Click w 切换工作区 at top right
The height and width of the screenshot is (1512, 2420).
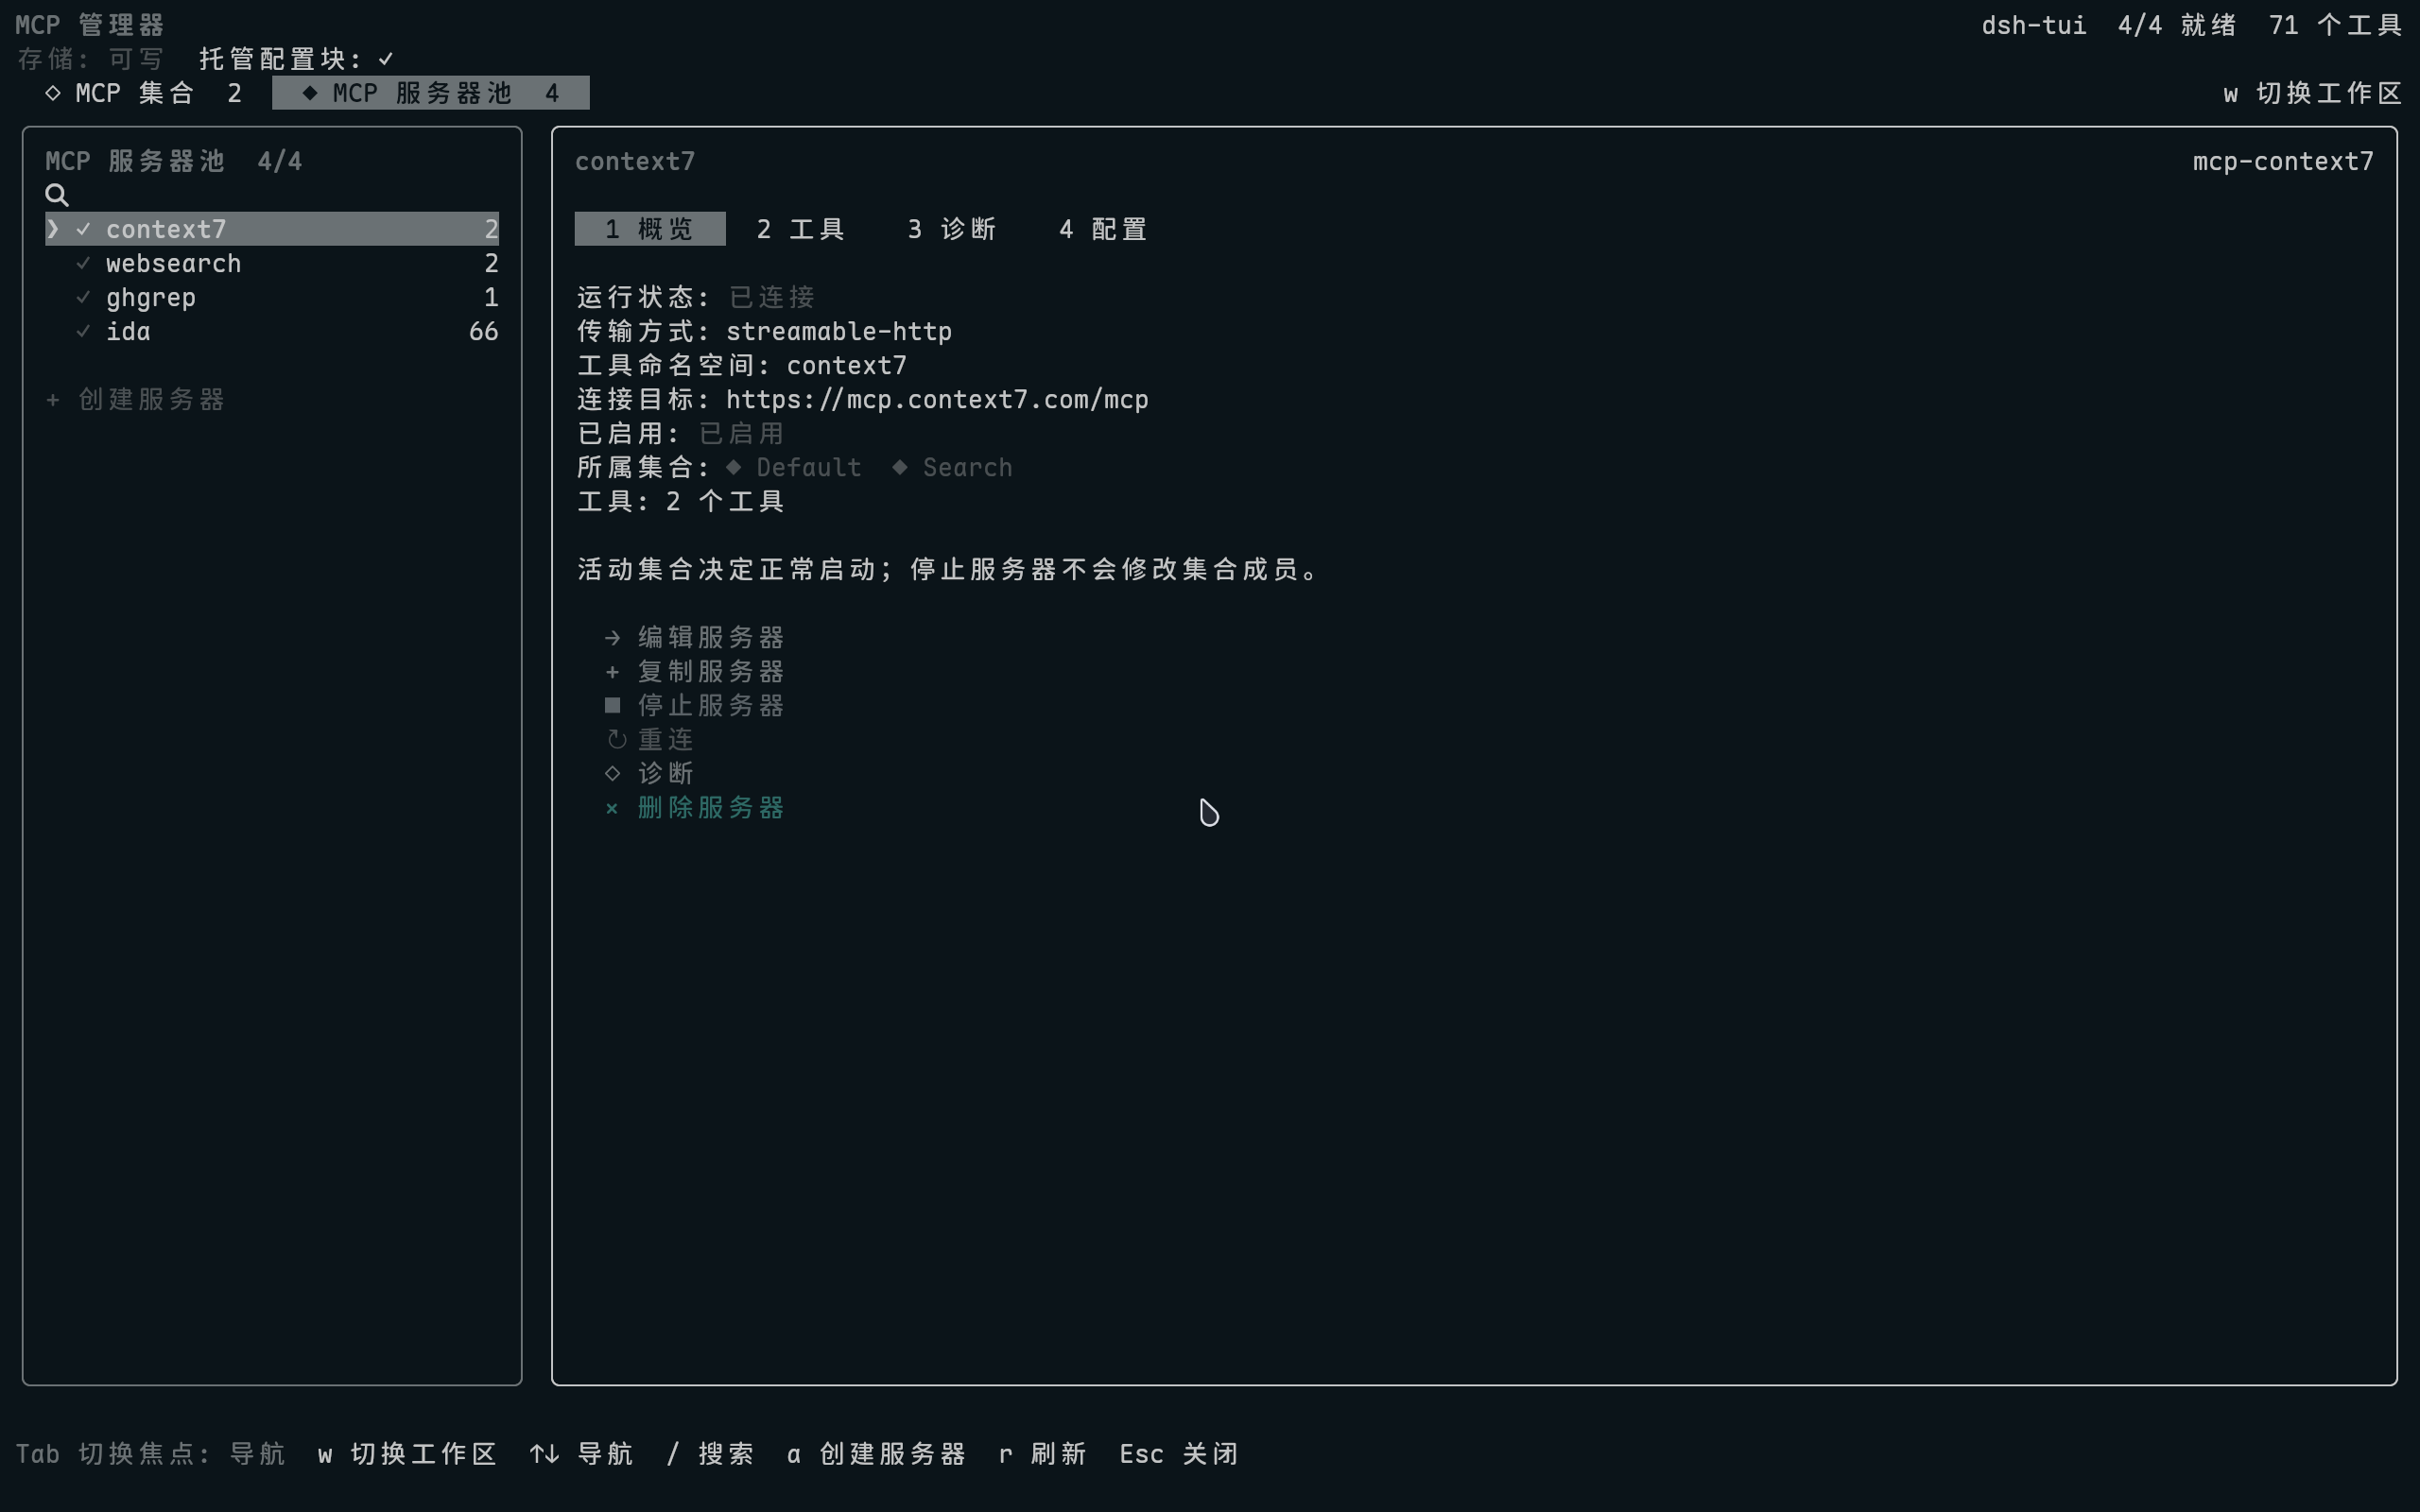coord(2312,93)
